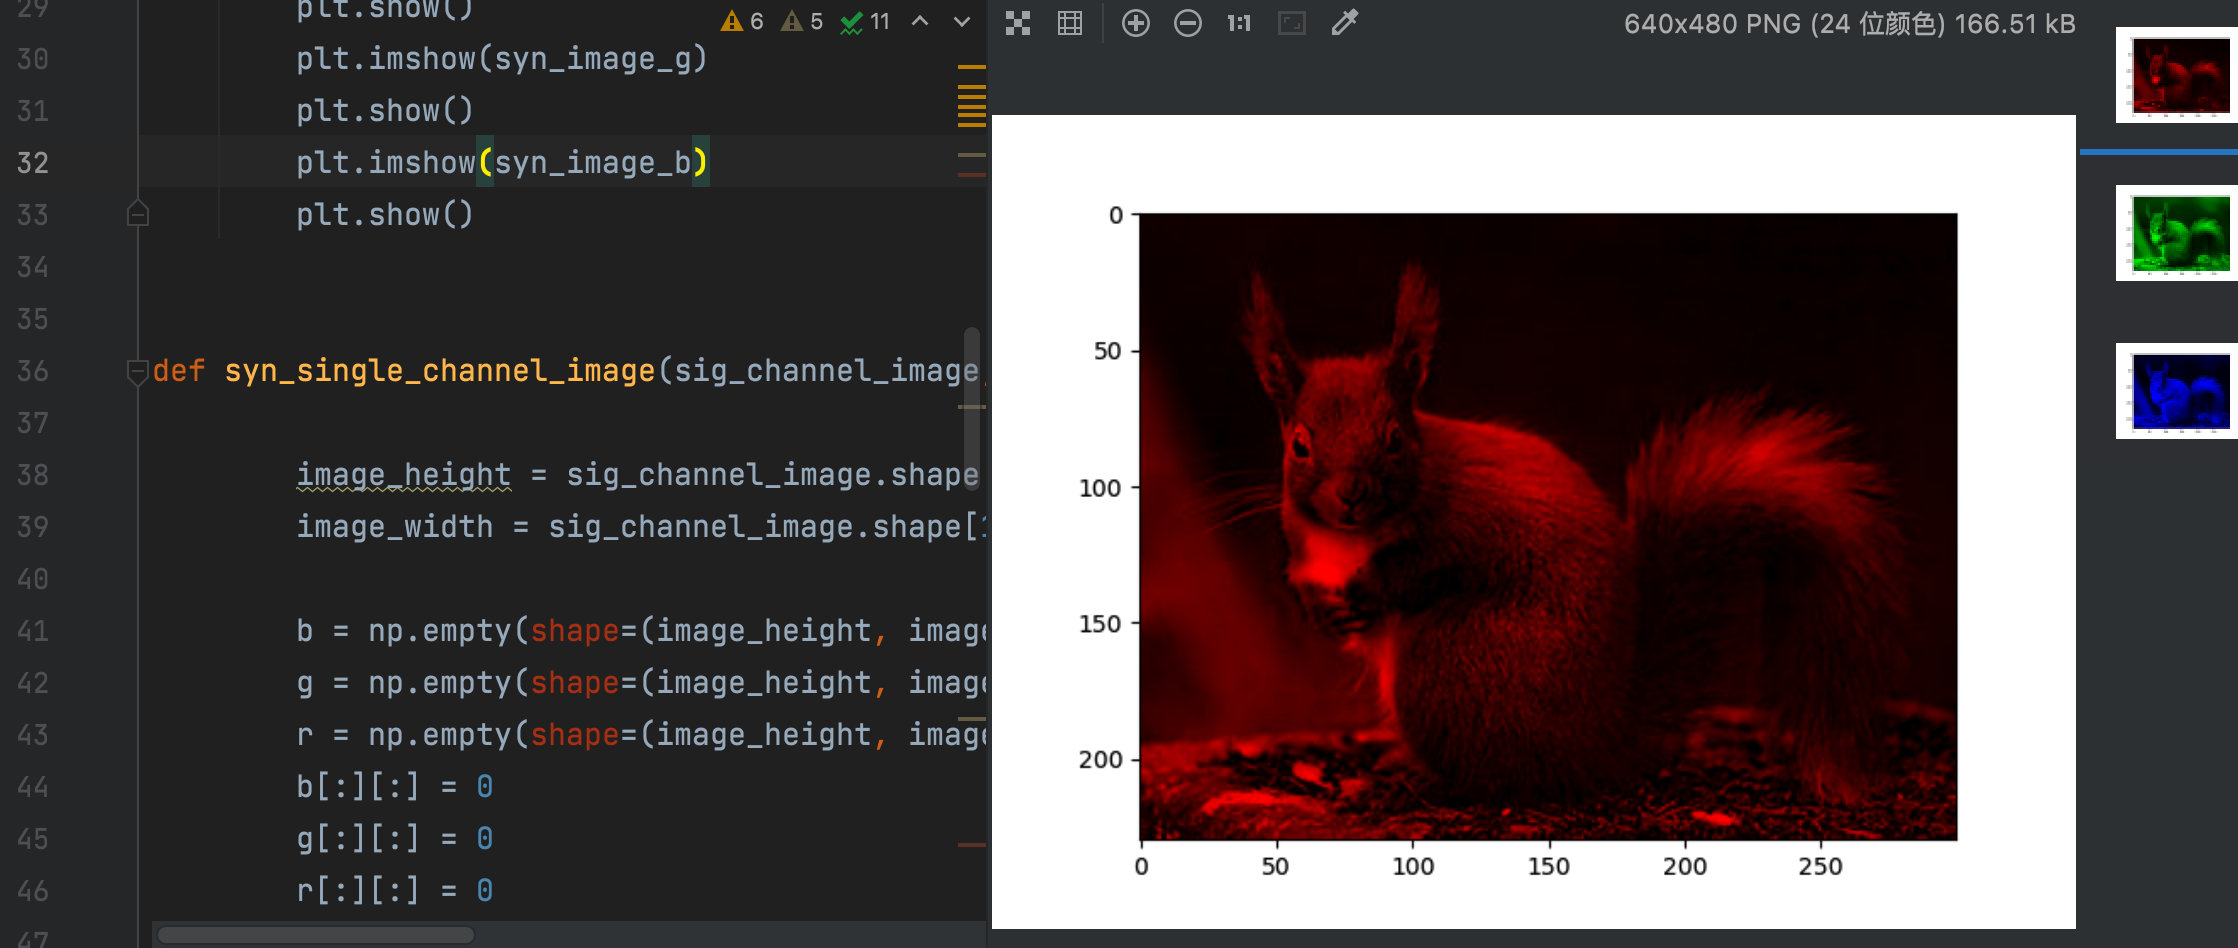This screenshot has height=948, width=2238.
Task: Click the 'g[:][:] = 0' line
Action: pyautogui.click(x=395, y=839)
